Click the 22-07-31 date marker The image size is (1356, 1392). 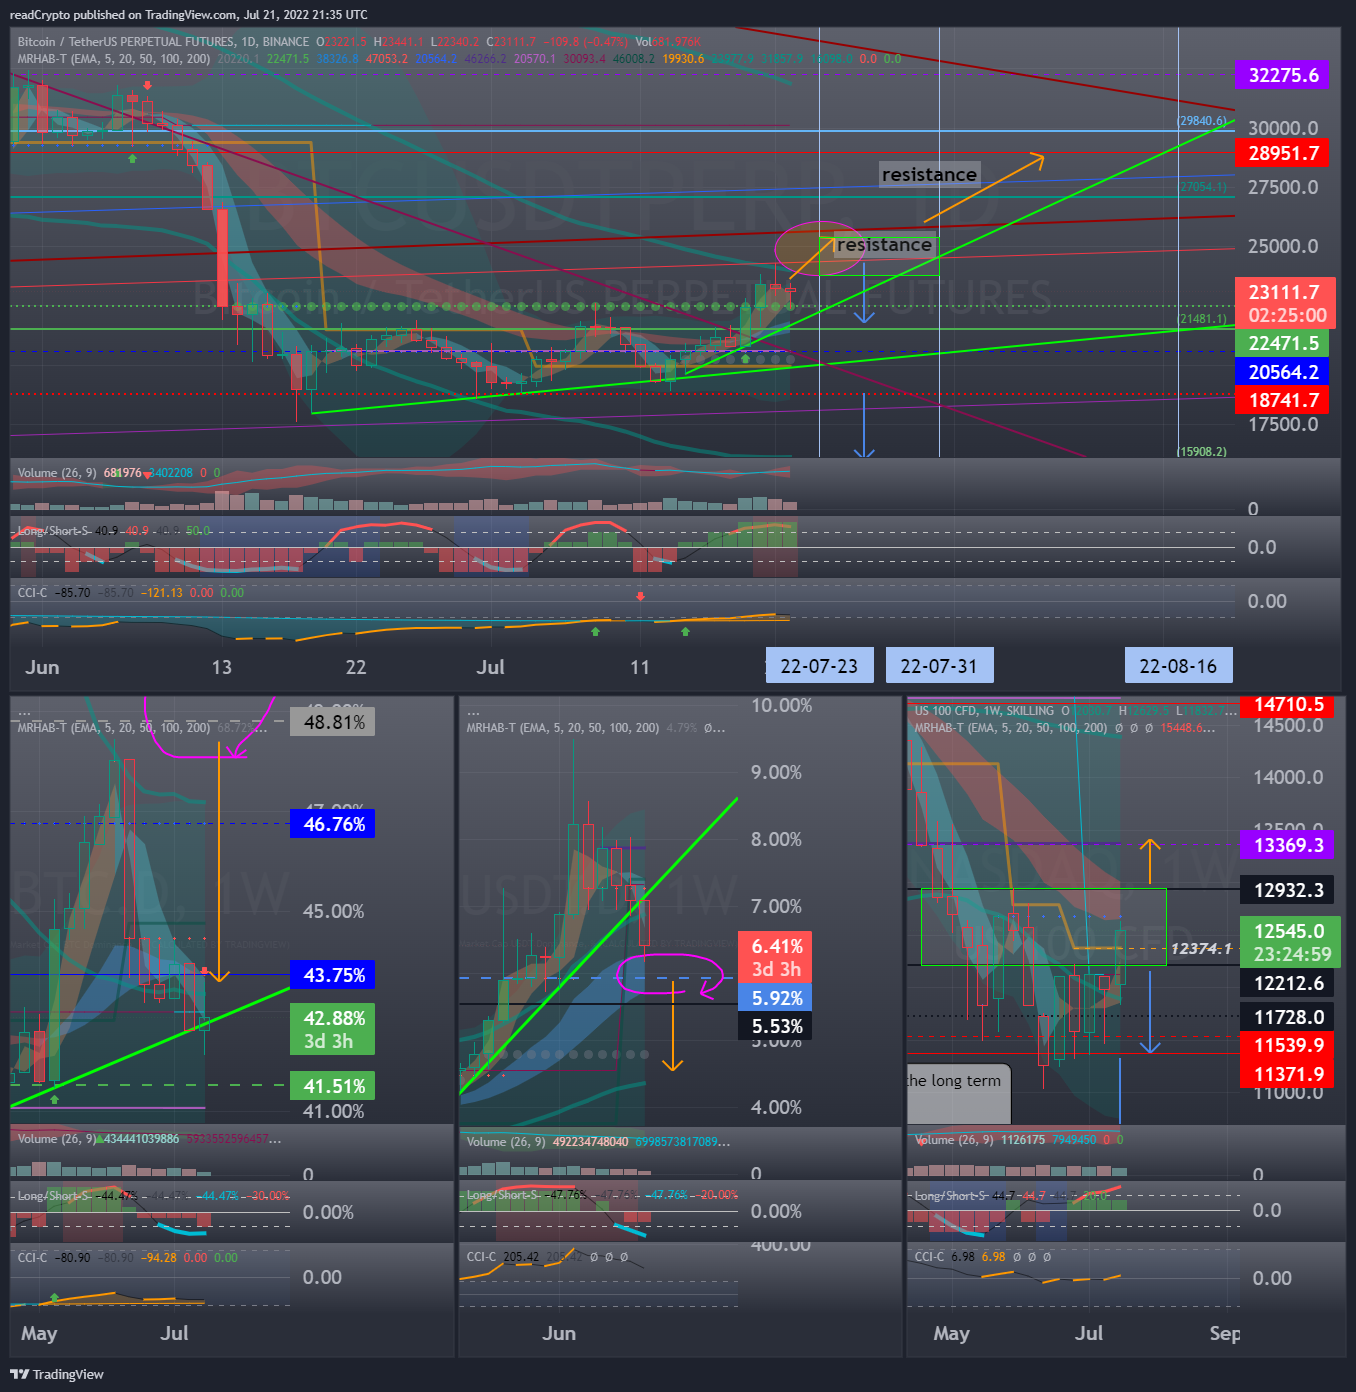point(939,666)
